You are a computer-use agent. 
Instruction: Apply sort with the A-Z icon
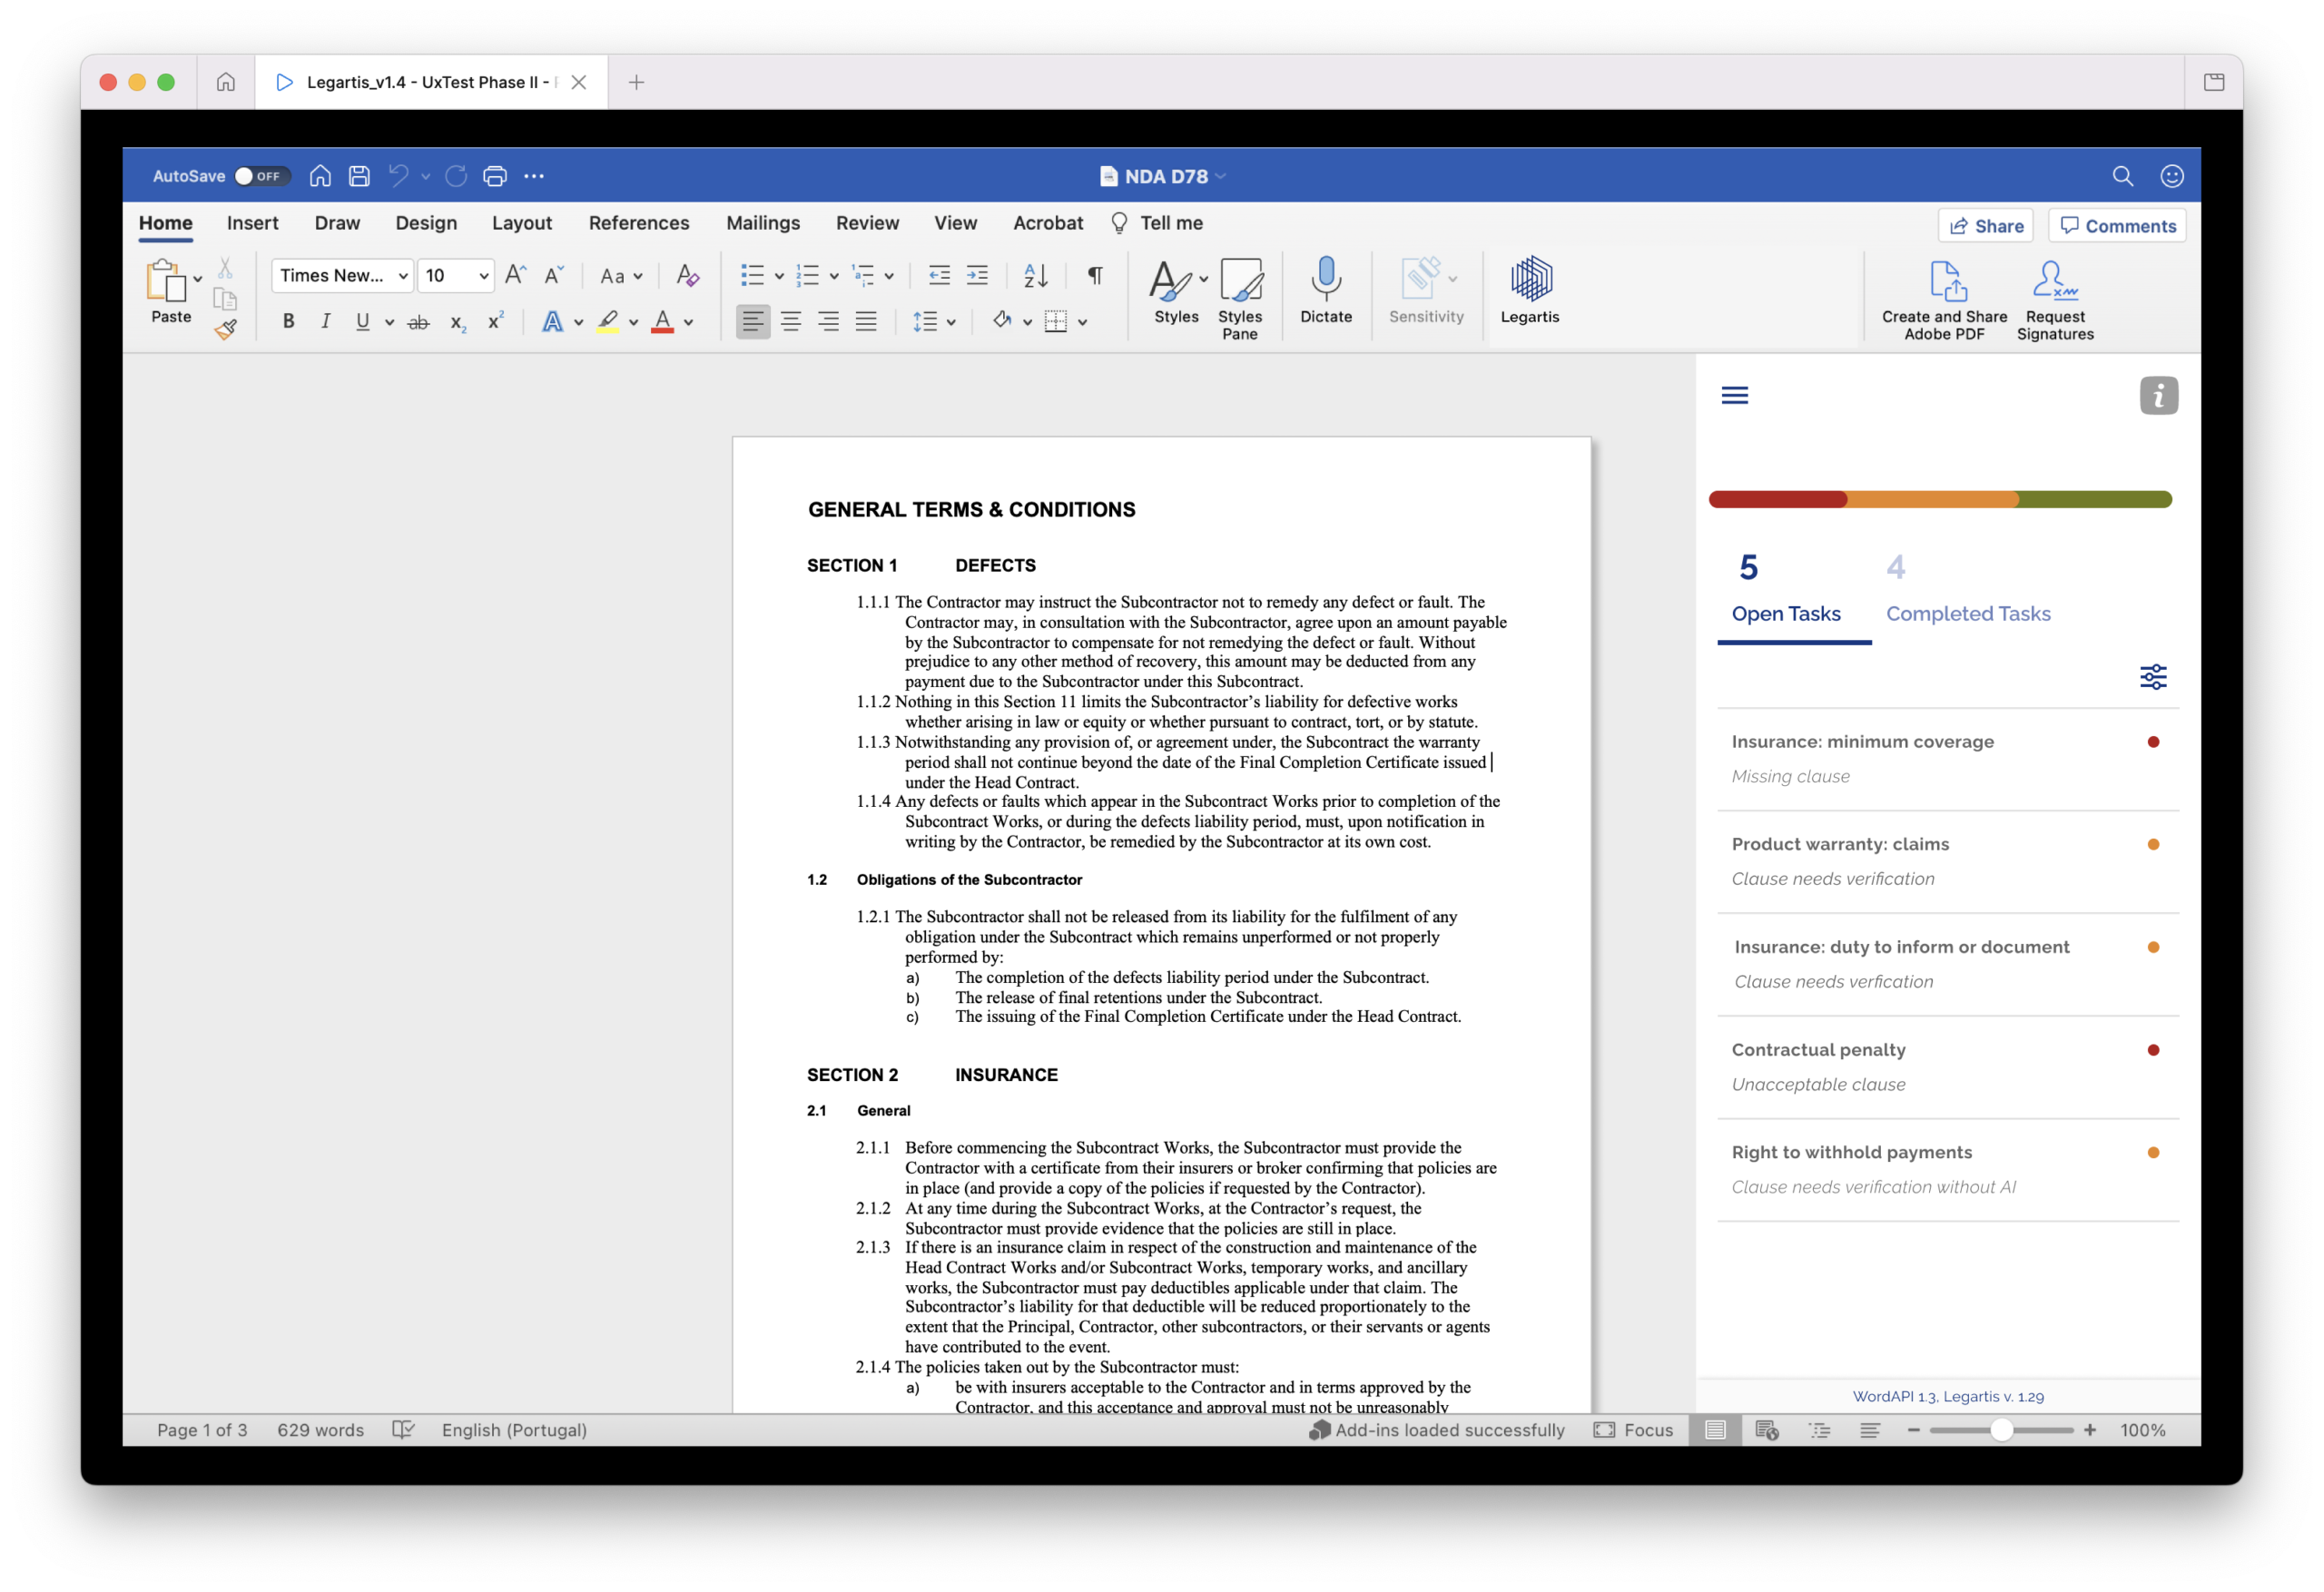coord(1036,276)
